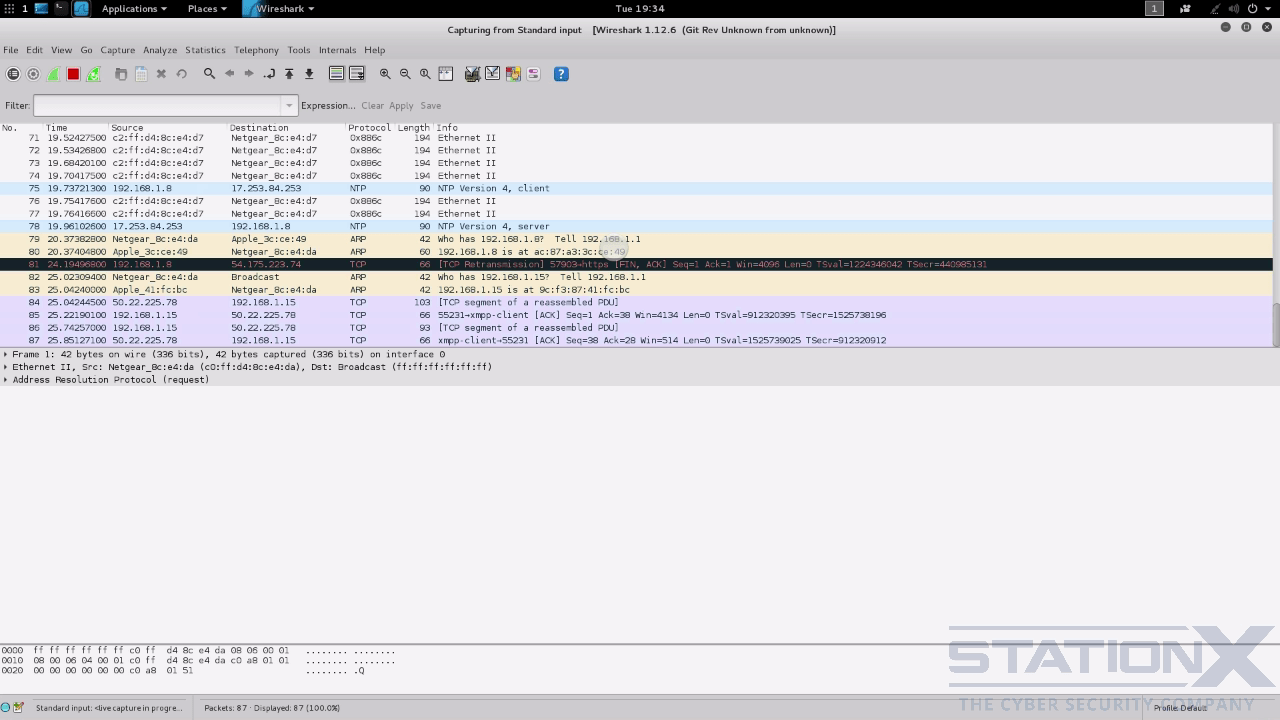
Task: Go to packet number icon
Action: click(x=269, y=74)
